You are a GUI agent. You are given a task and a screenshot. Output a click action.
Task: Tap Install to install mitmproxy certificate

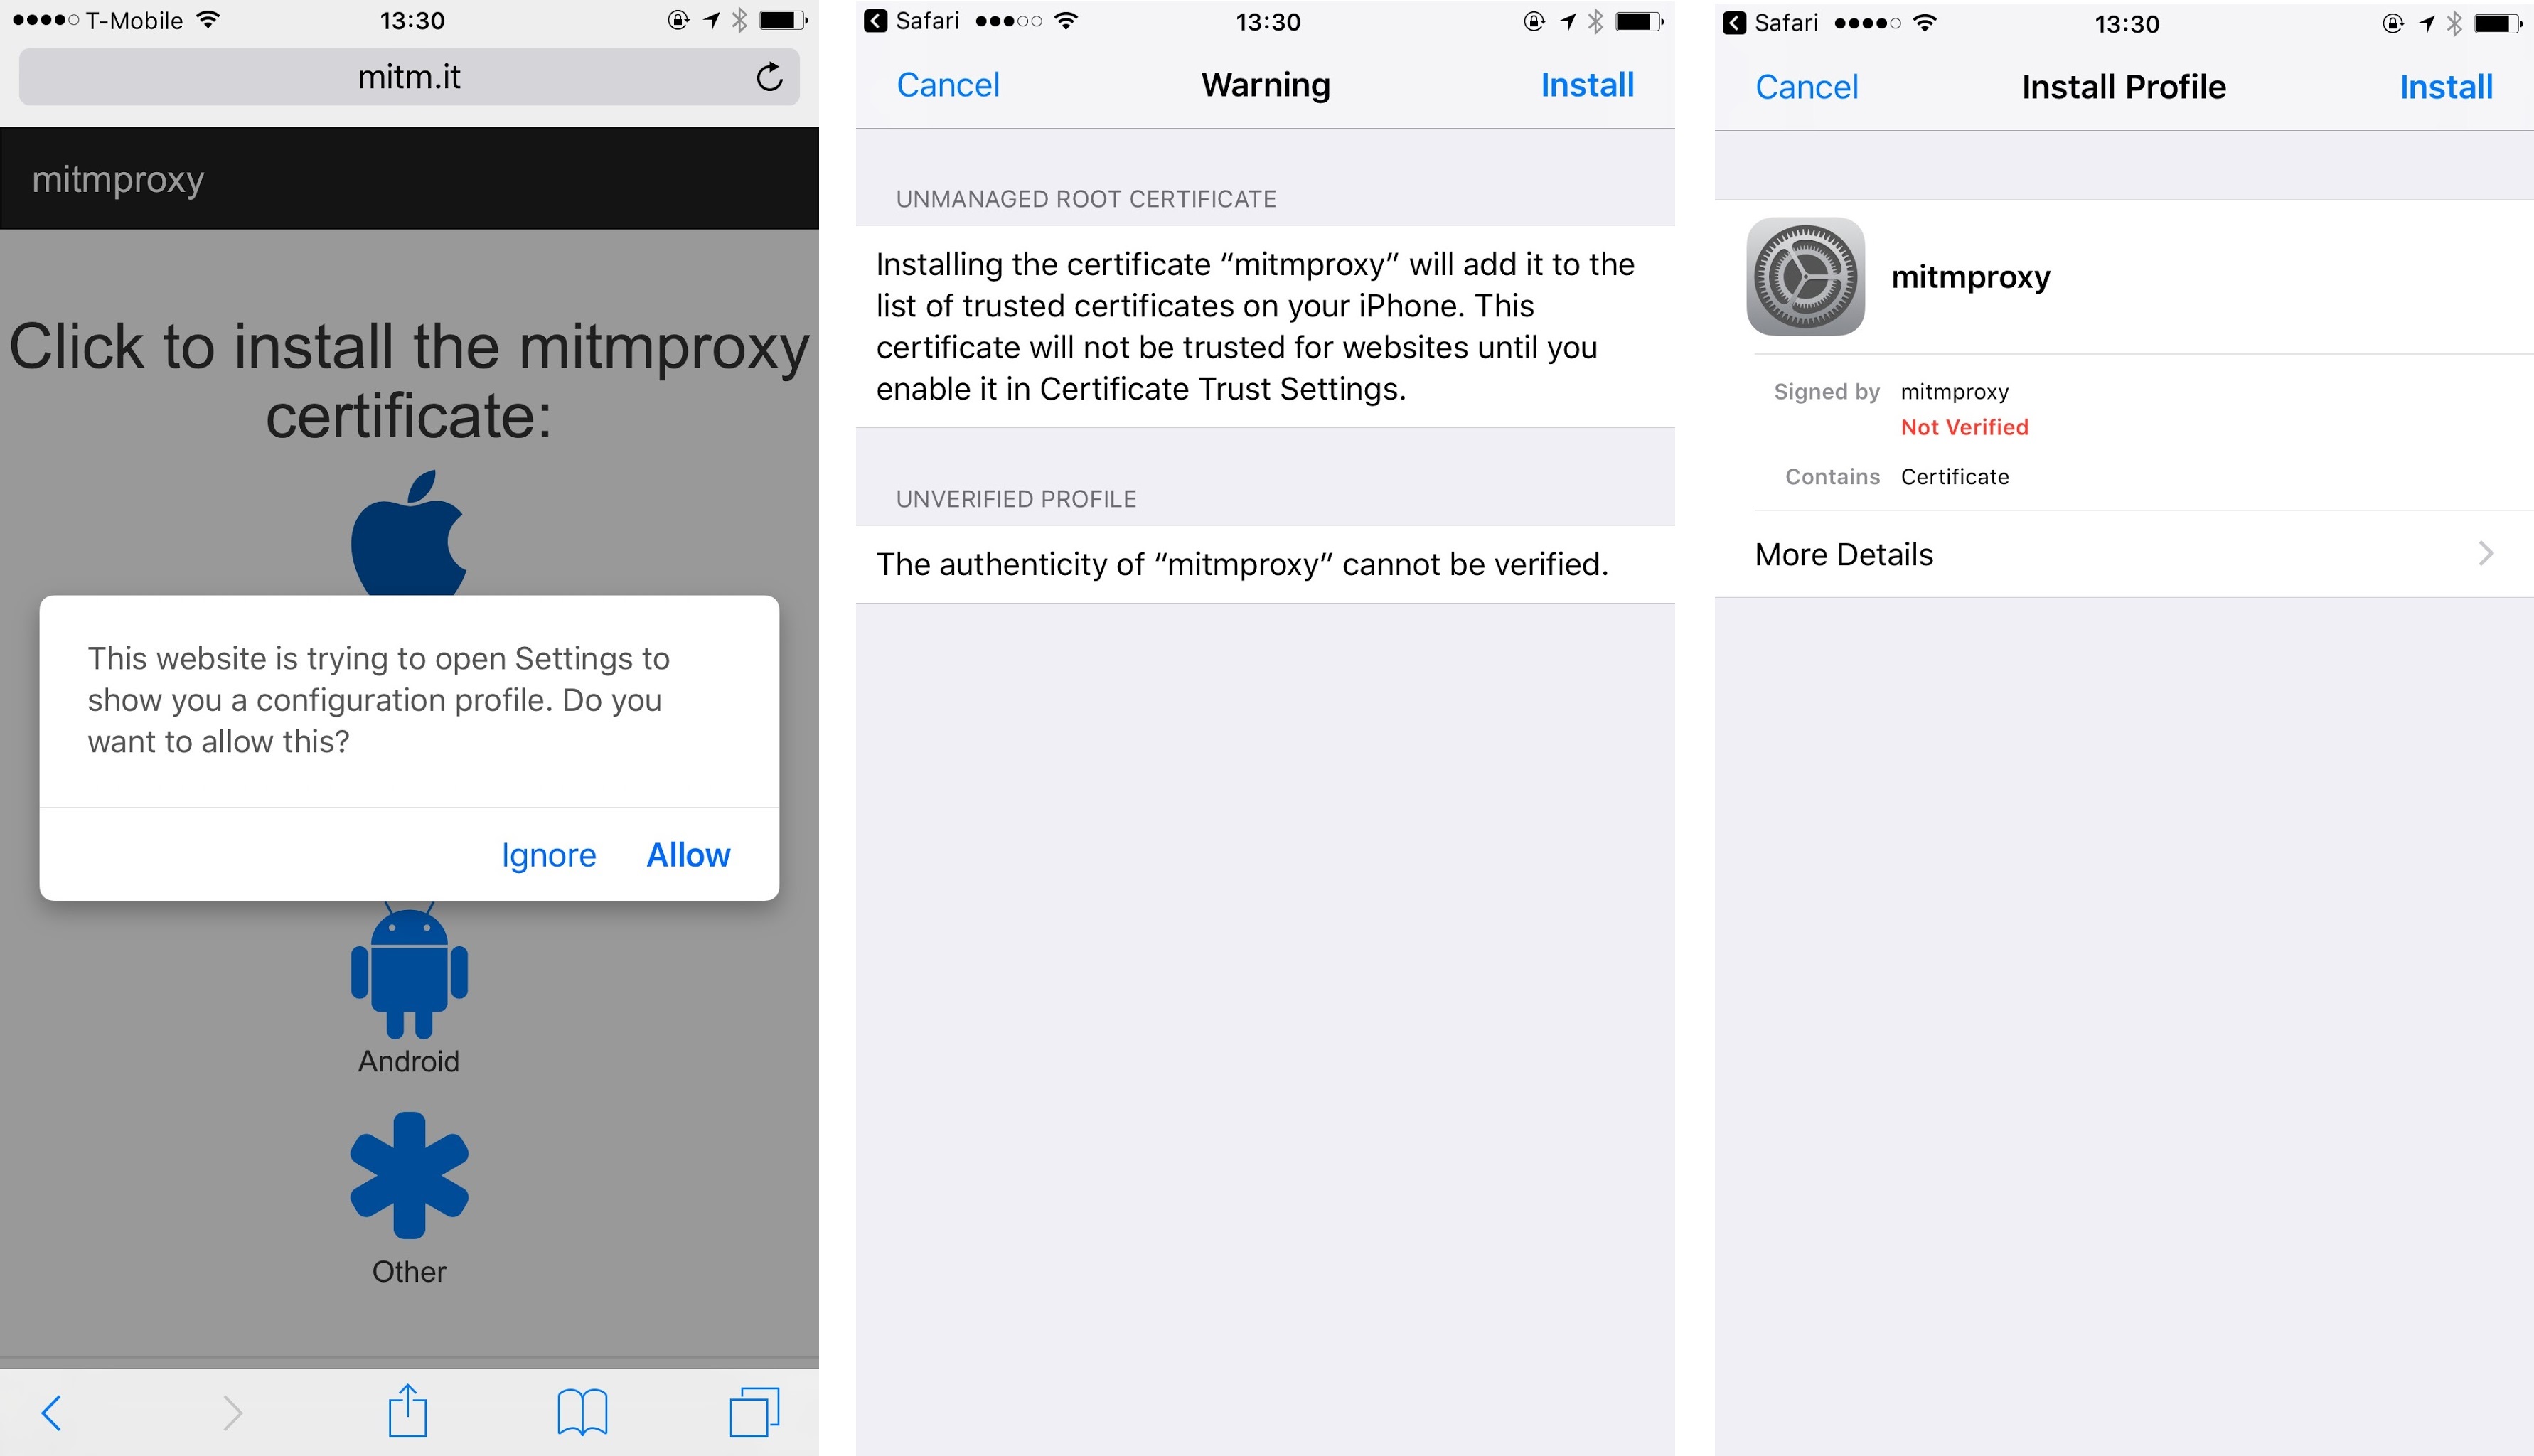click(x=2444, y=83)
